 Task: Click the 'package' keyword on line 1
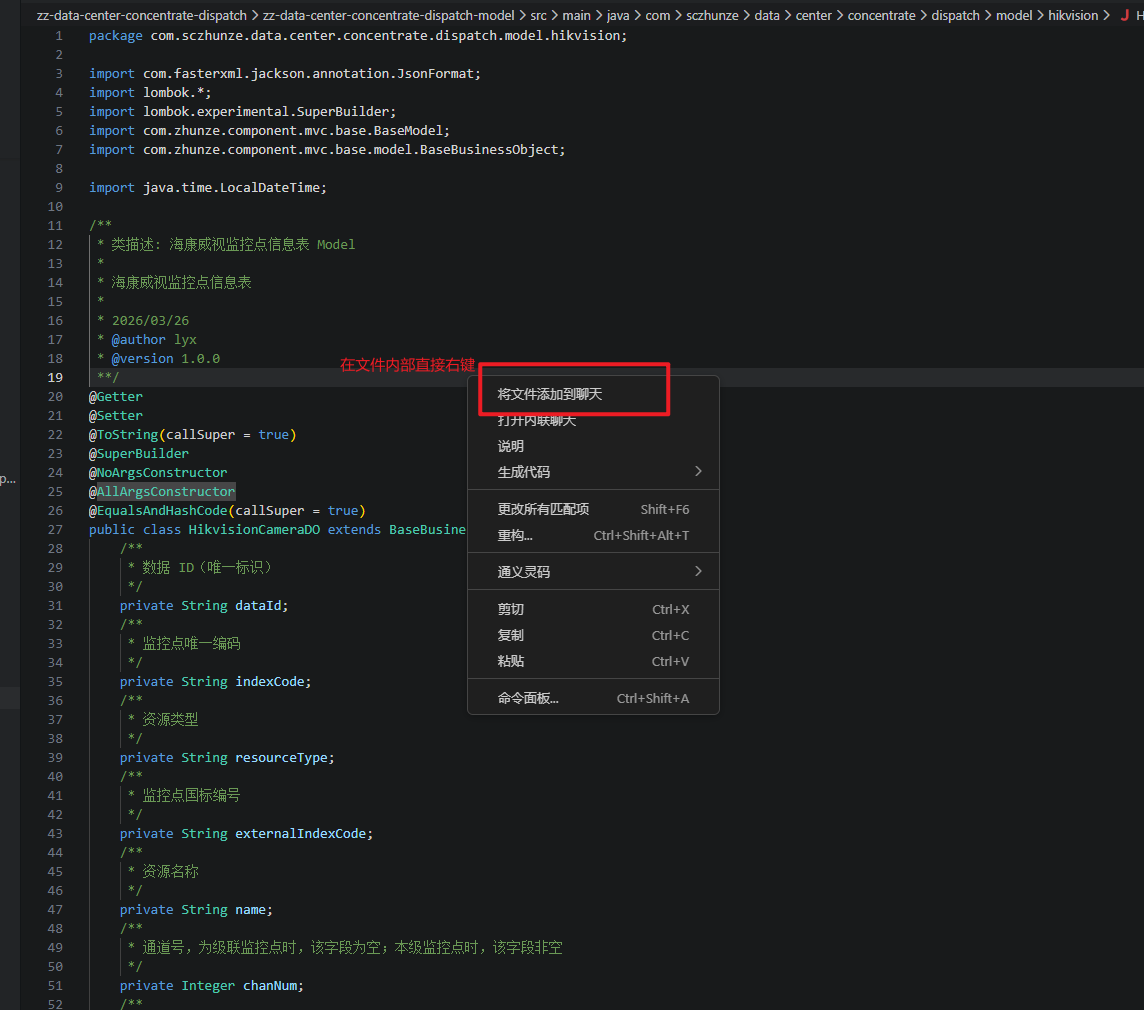(x=115, y=36)
